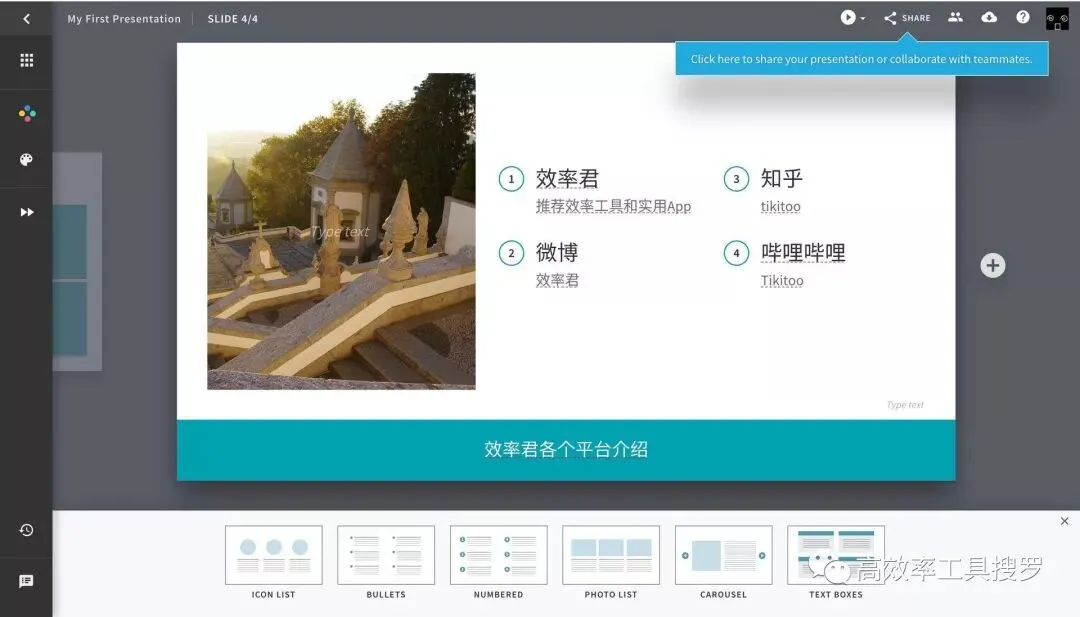
Task: Click numbered circle 3
Action: click(x=736, y=179)
